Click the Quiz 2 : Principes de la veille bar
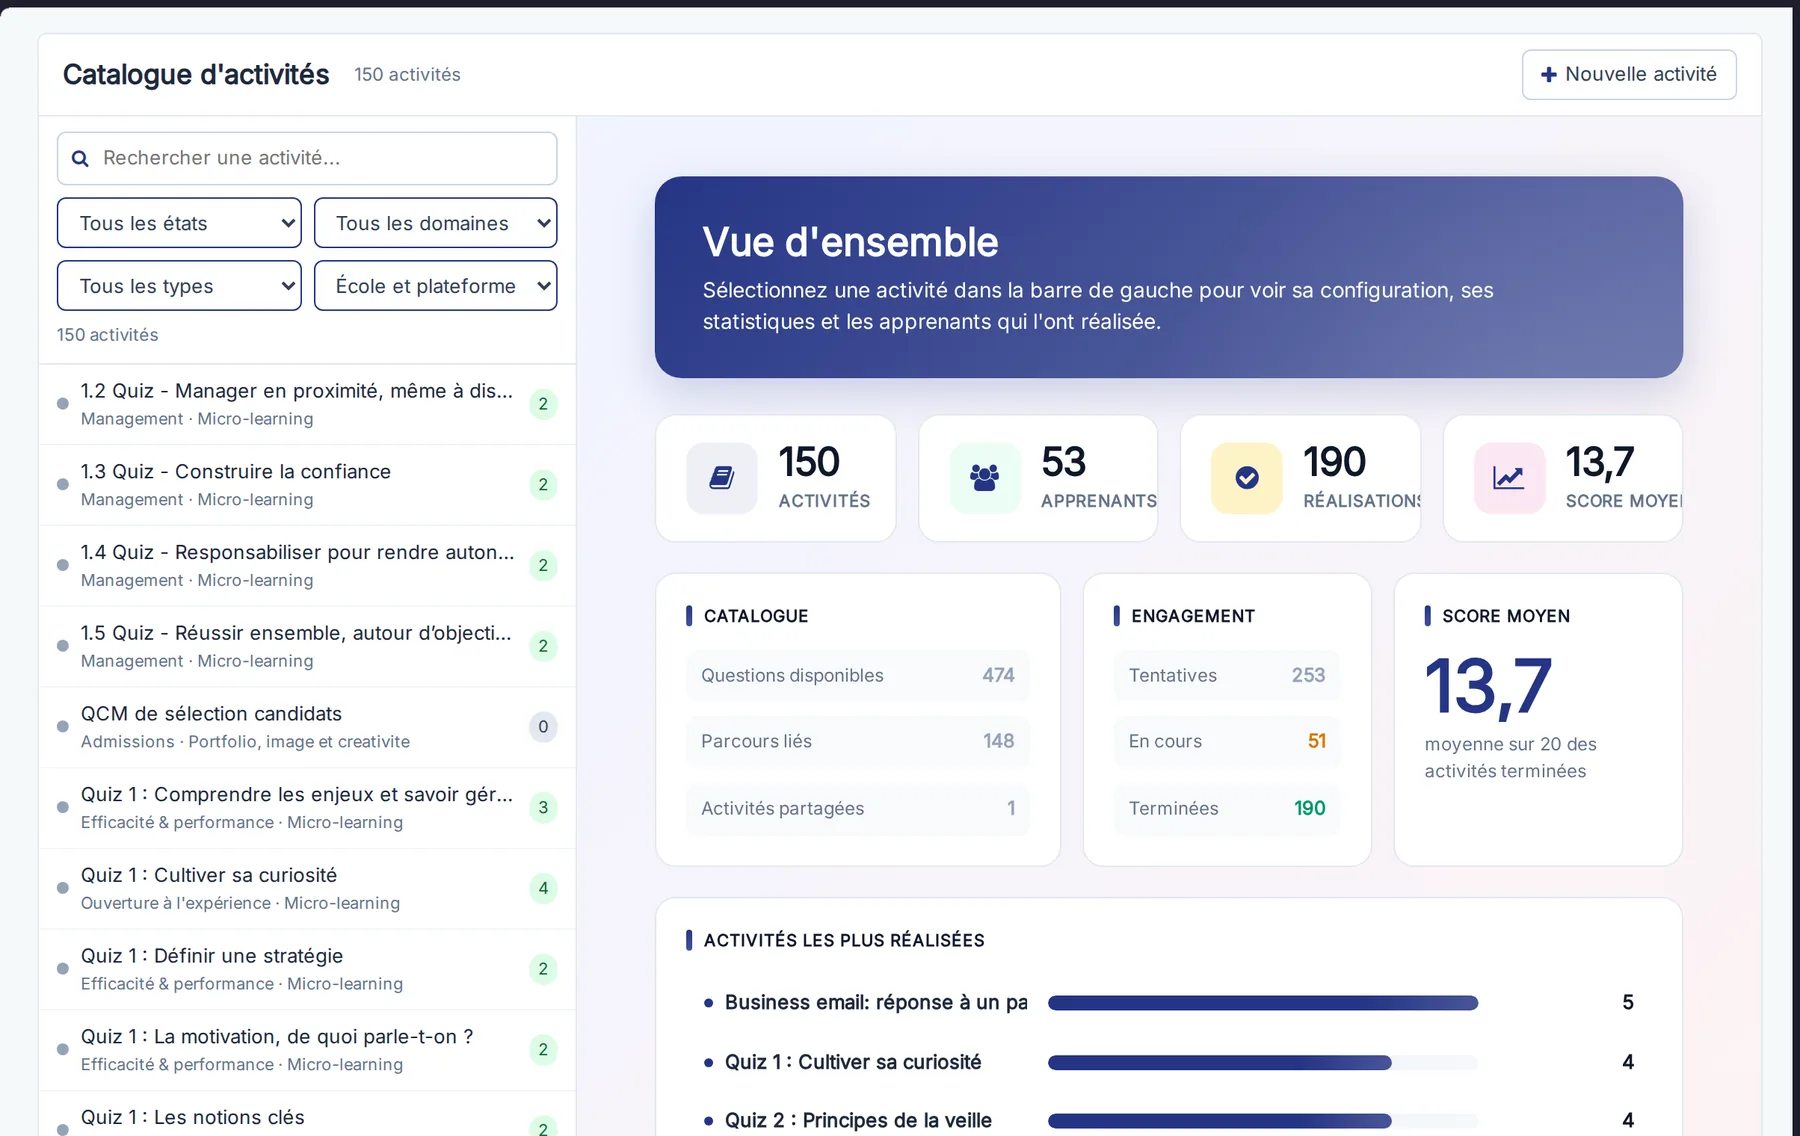The image size is (1800, 1136). coord(1263,1121)
